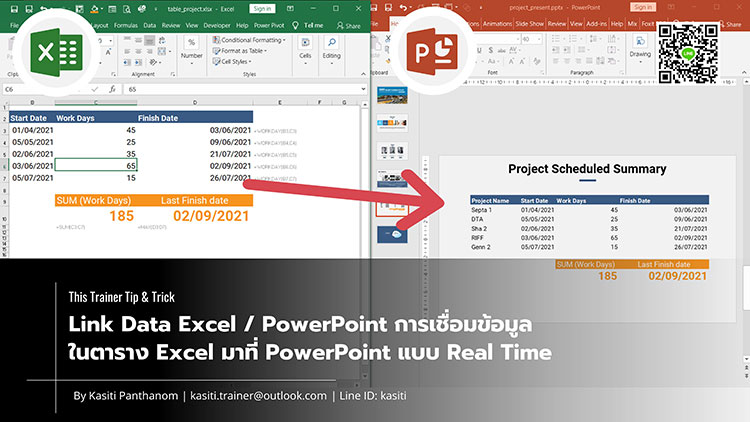Screen dimensions: 750x422
Task: Click Clear All Formatting in PowerPoint's Font group
Action: 537,61
